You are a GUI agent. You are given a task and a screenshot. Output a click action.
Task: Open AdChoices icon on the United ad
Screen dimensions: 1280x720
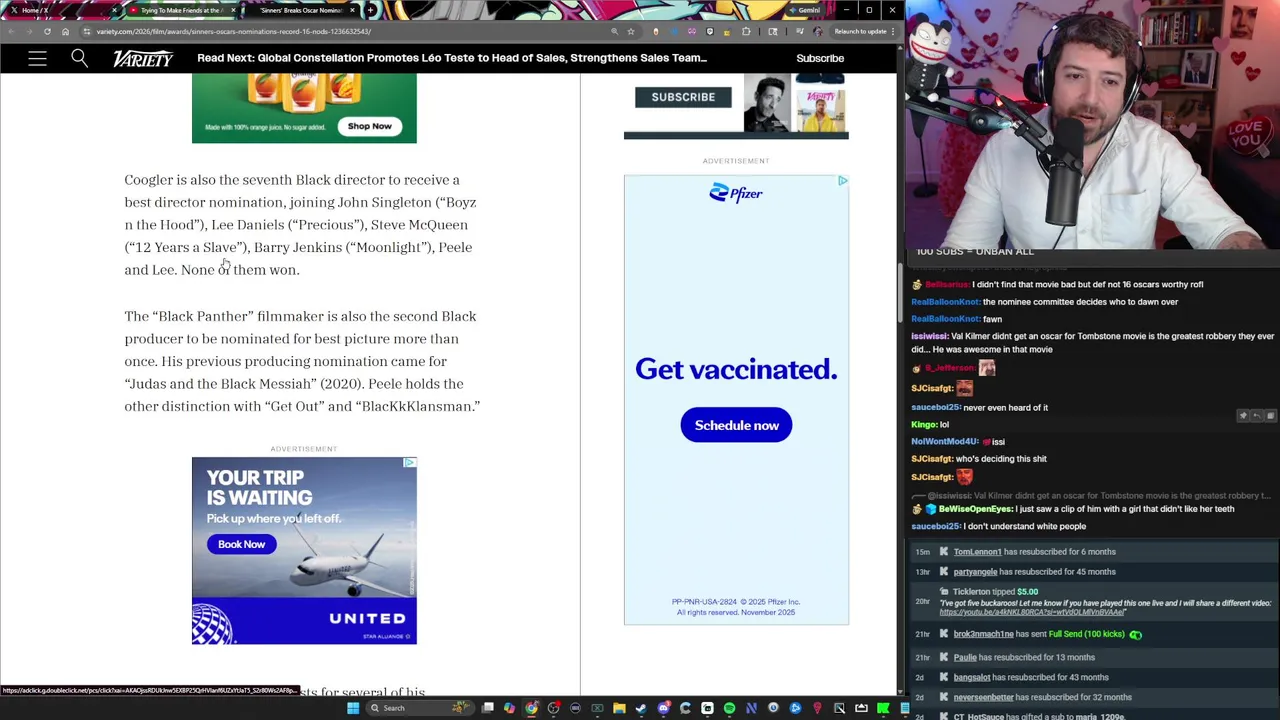[x=409, y=463]
